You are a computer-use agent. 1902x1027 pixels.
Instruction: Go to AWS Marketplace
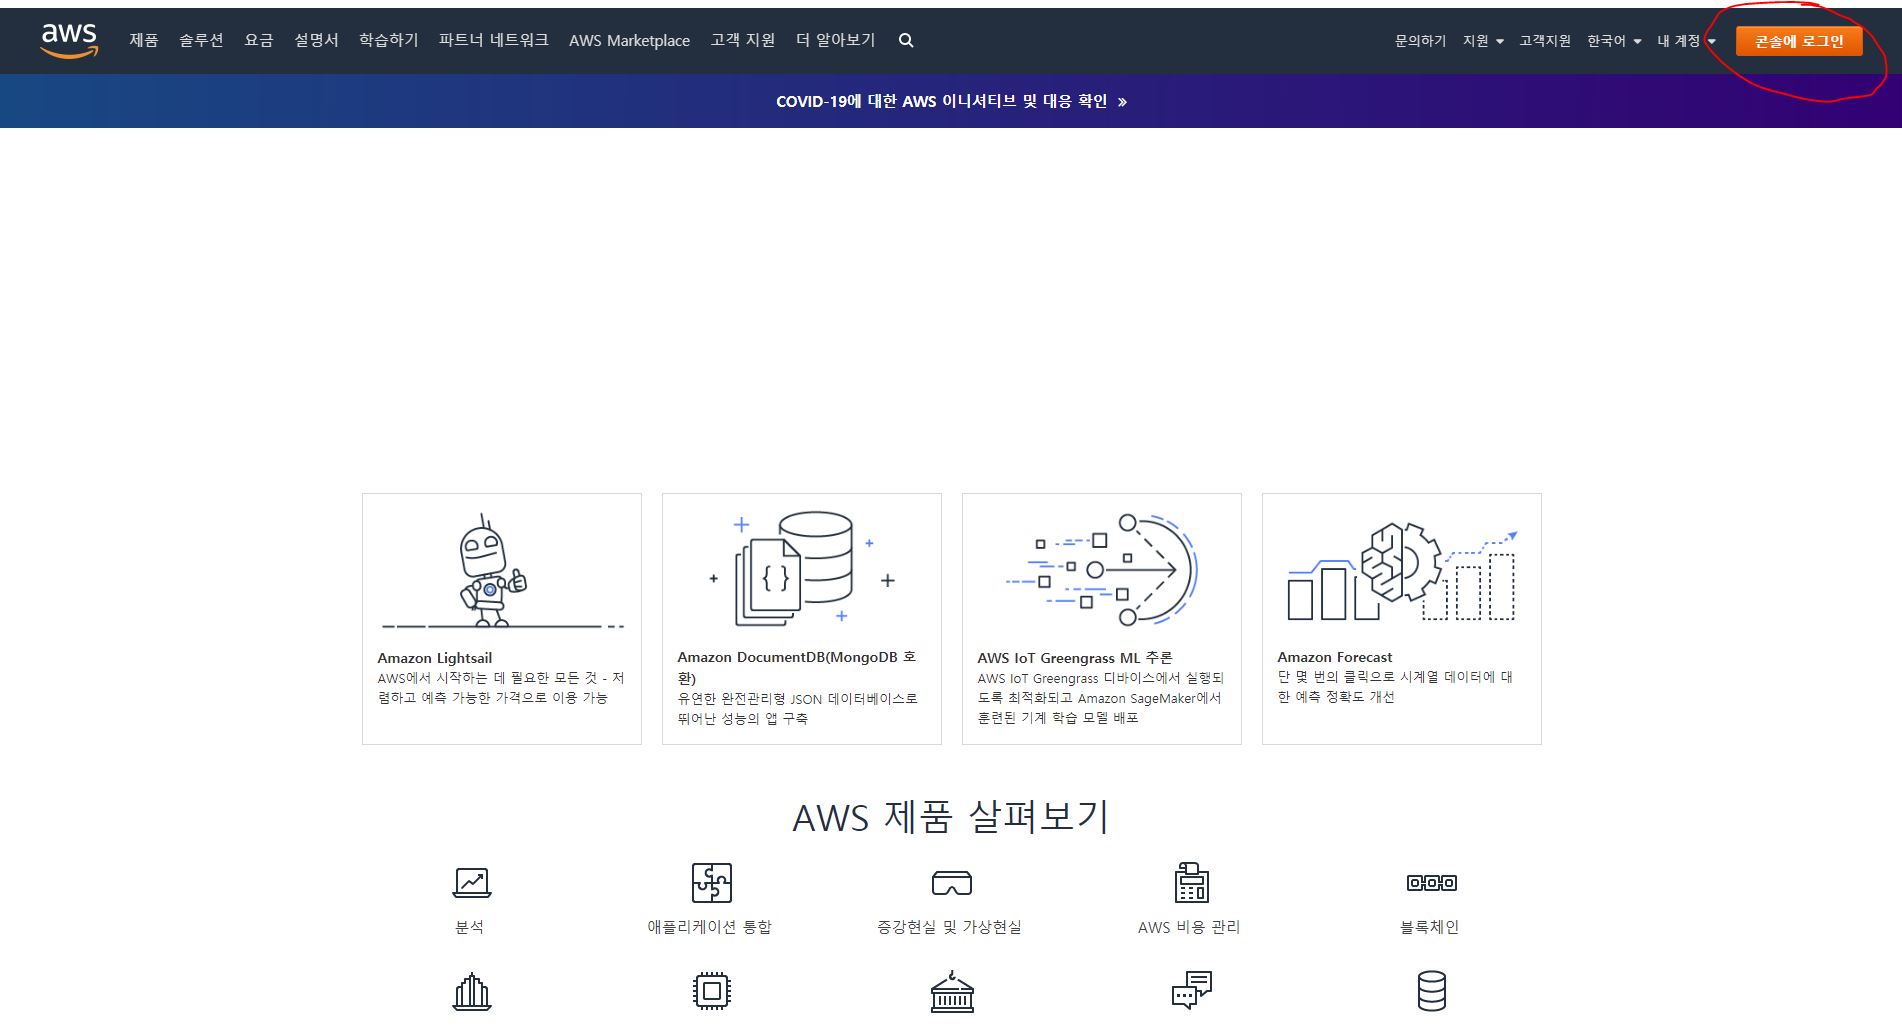click(629, 40)
